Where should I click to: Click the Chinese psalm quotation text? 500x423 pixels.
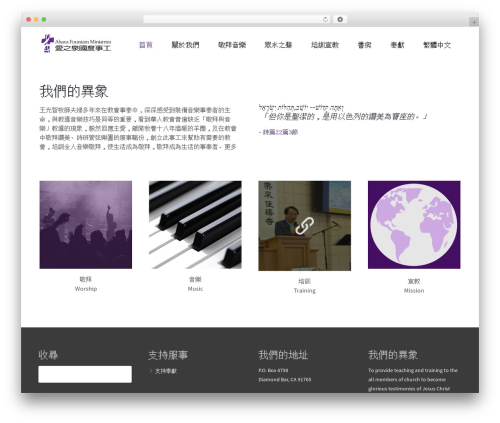(343, 117)
